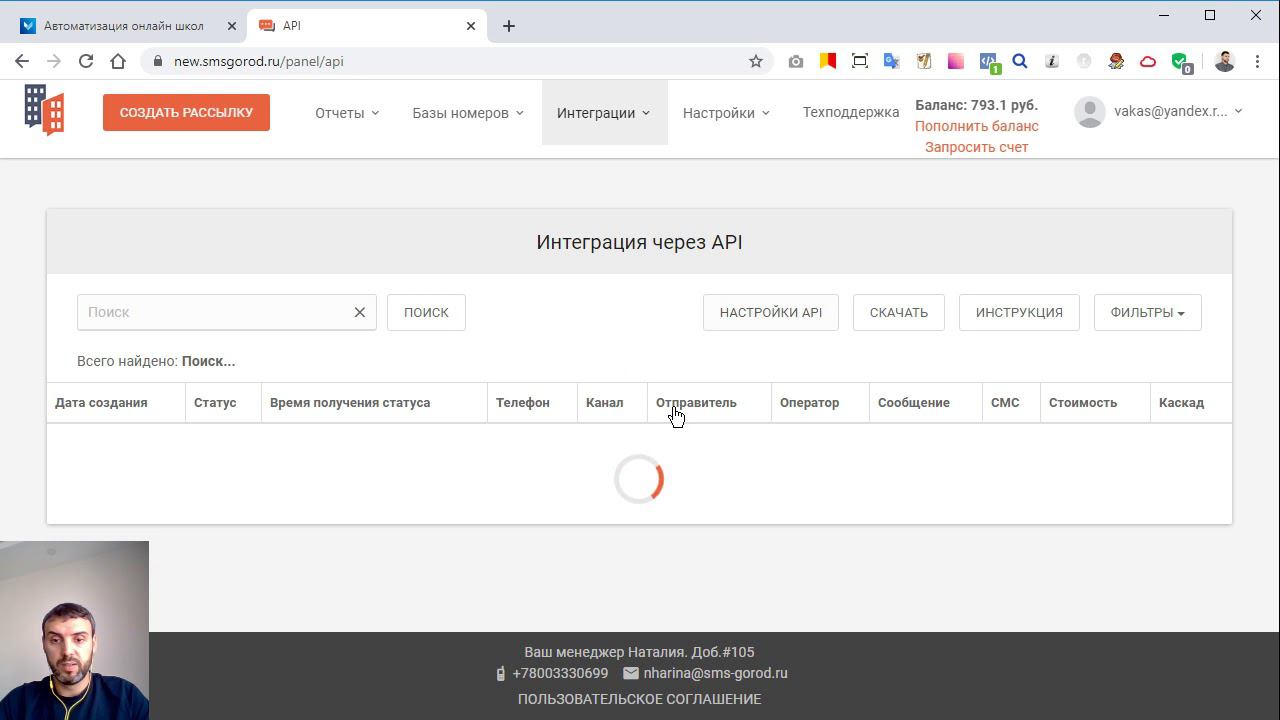The height and width of the screenshot is (720, 1280).
Task: Open the Инструкция button
Action: (x=1019, y=312)
